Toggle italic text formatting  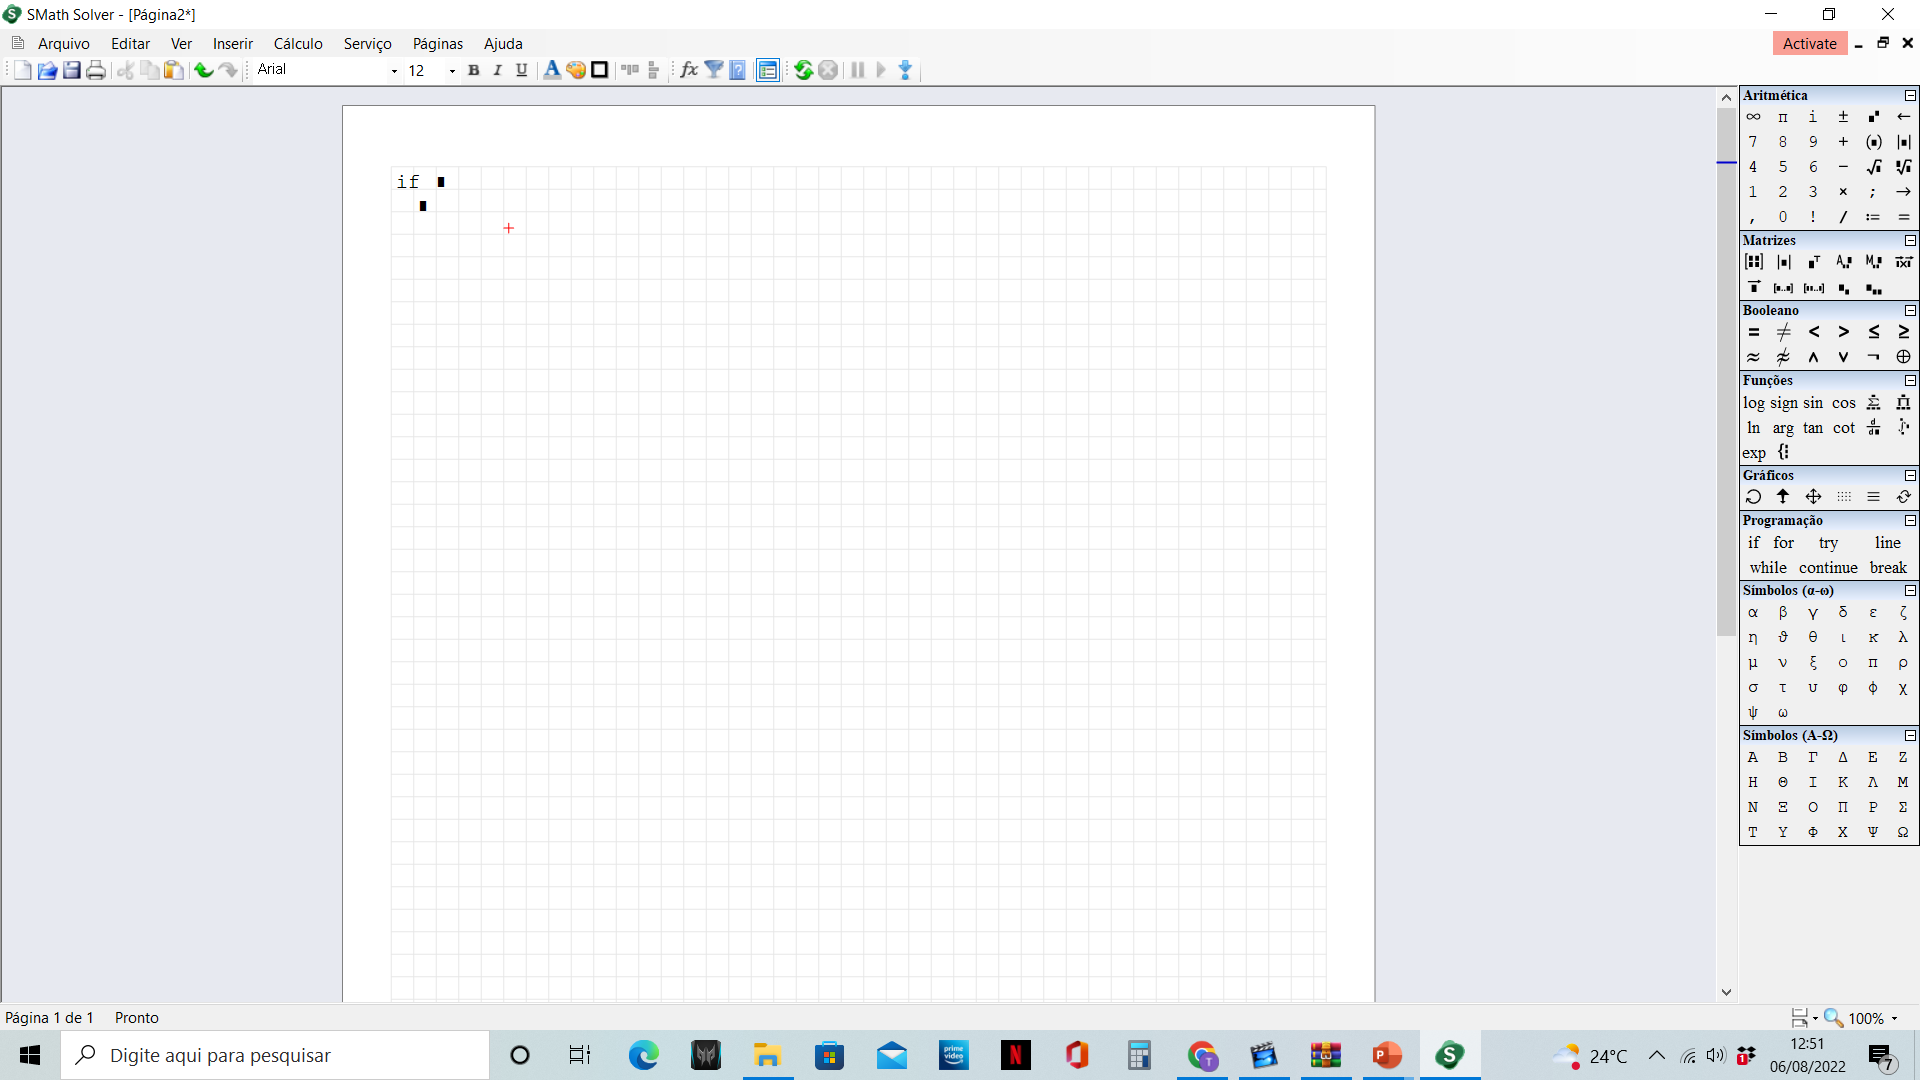[497, 70]
